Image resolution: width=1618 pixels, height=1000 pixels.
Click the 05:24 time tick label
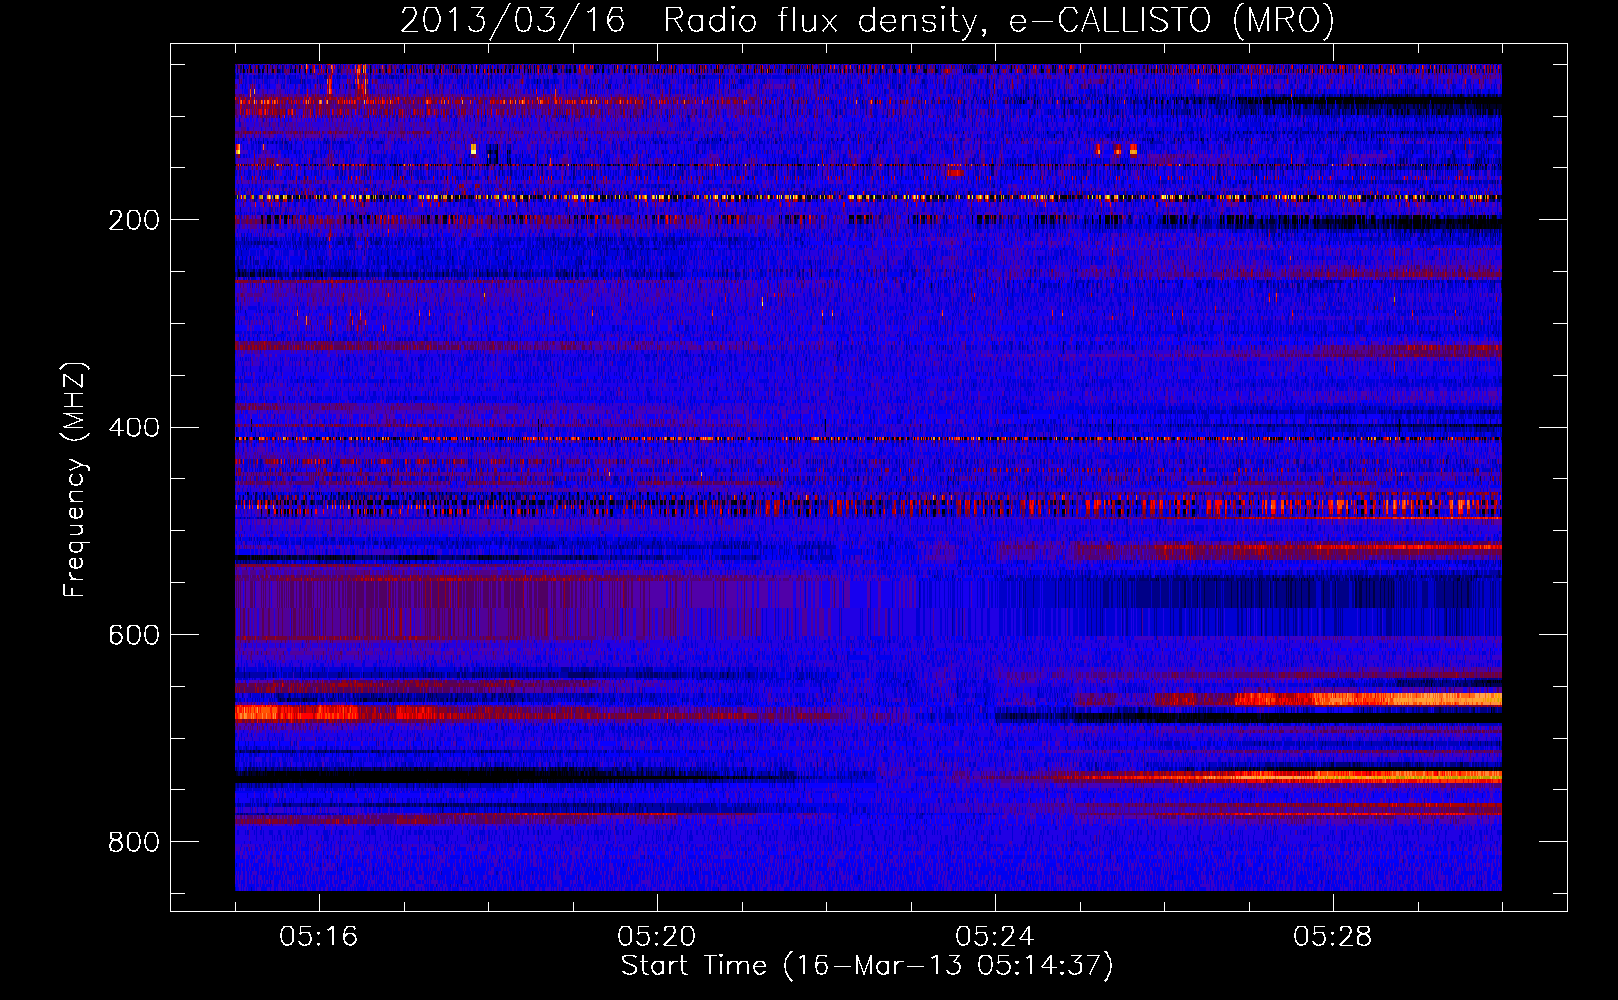click(995, 937)
